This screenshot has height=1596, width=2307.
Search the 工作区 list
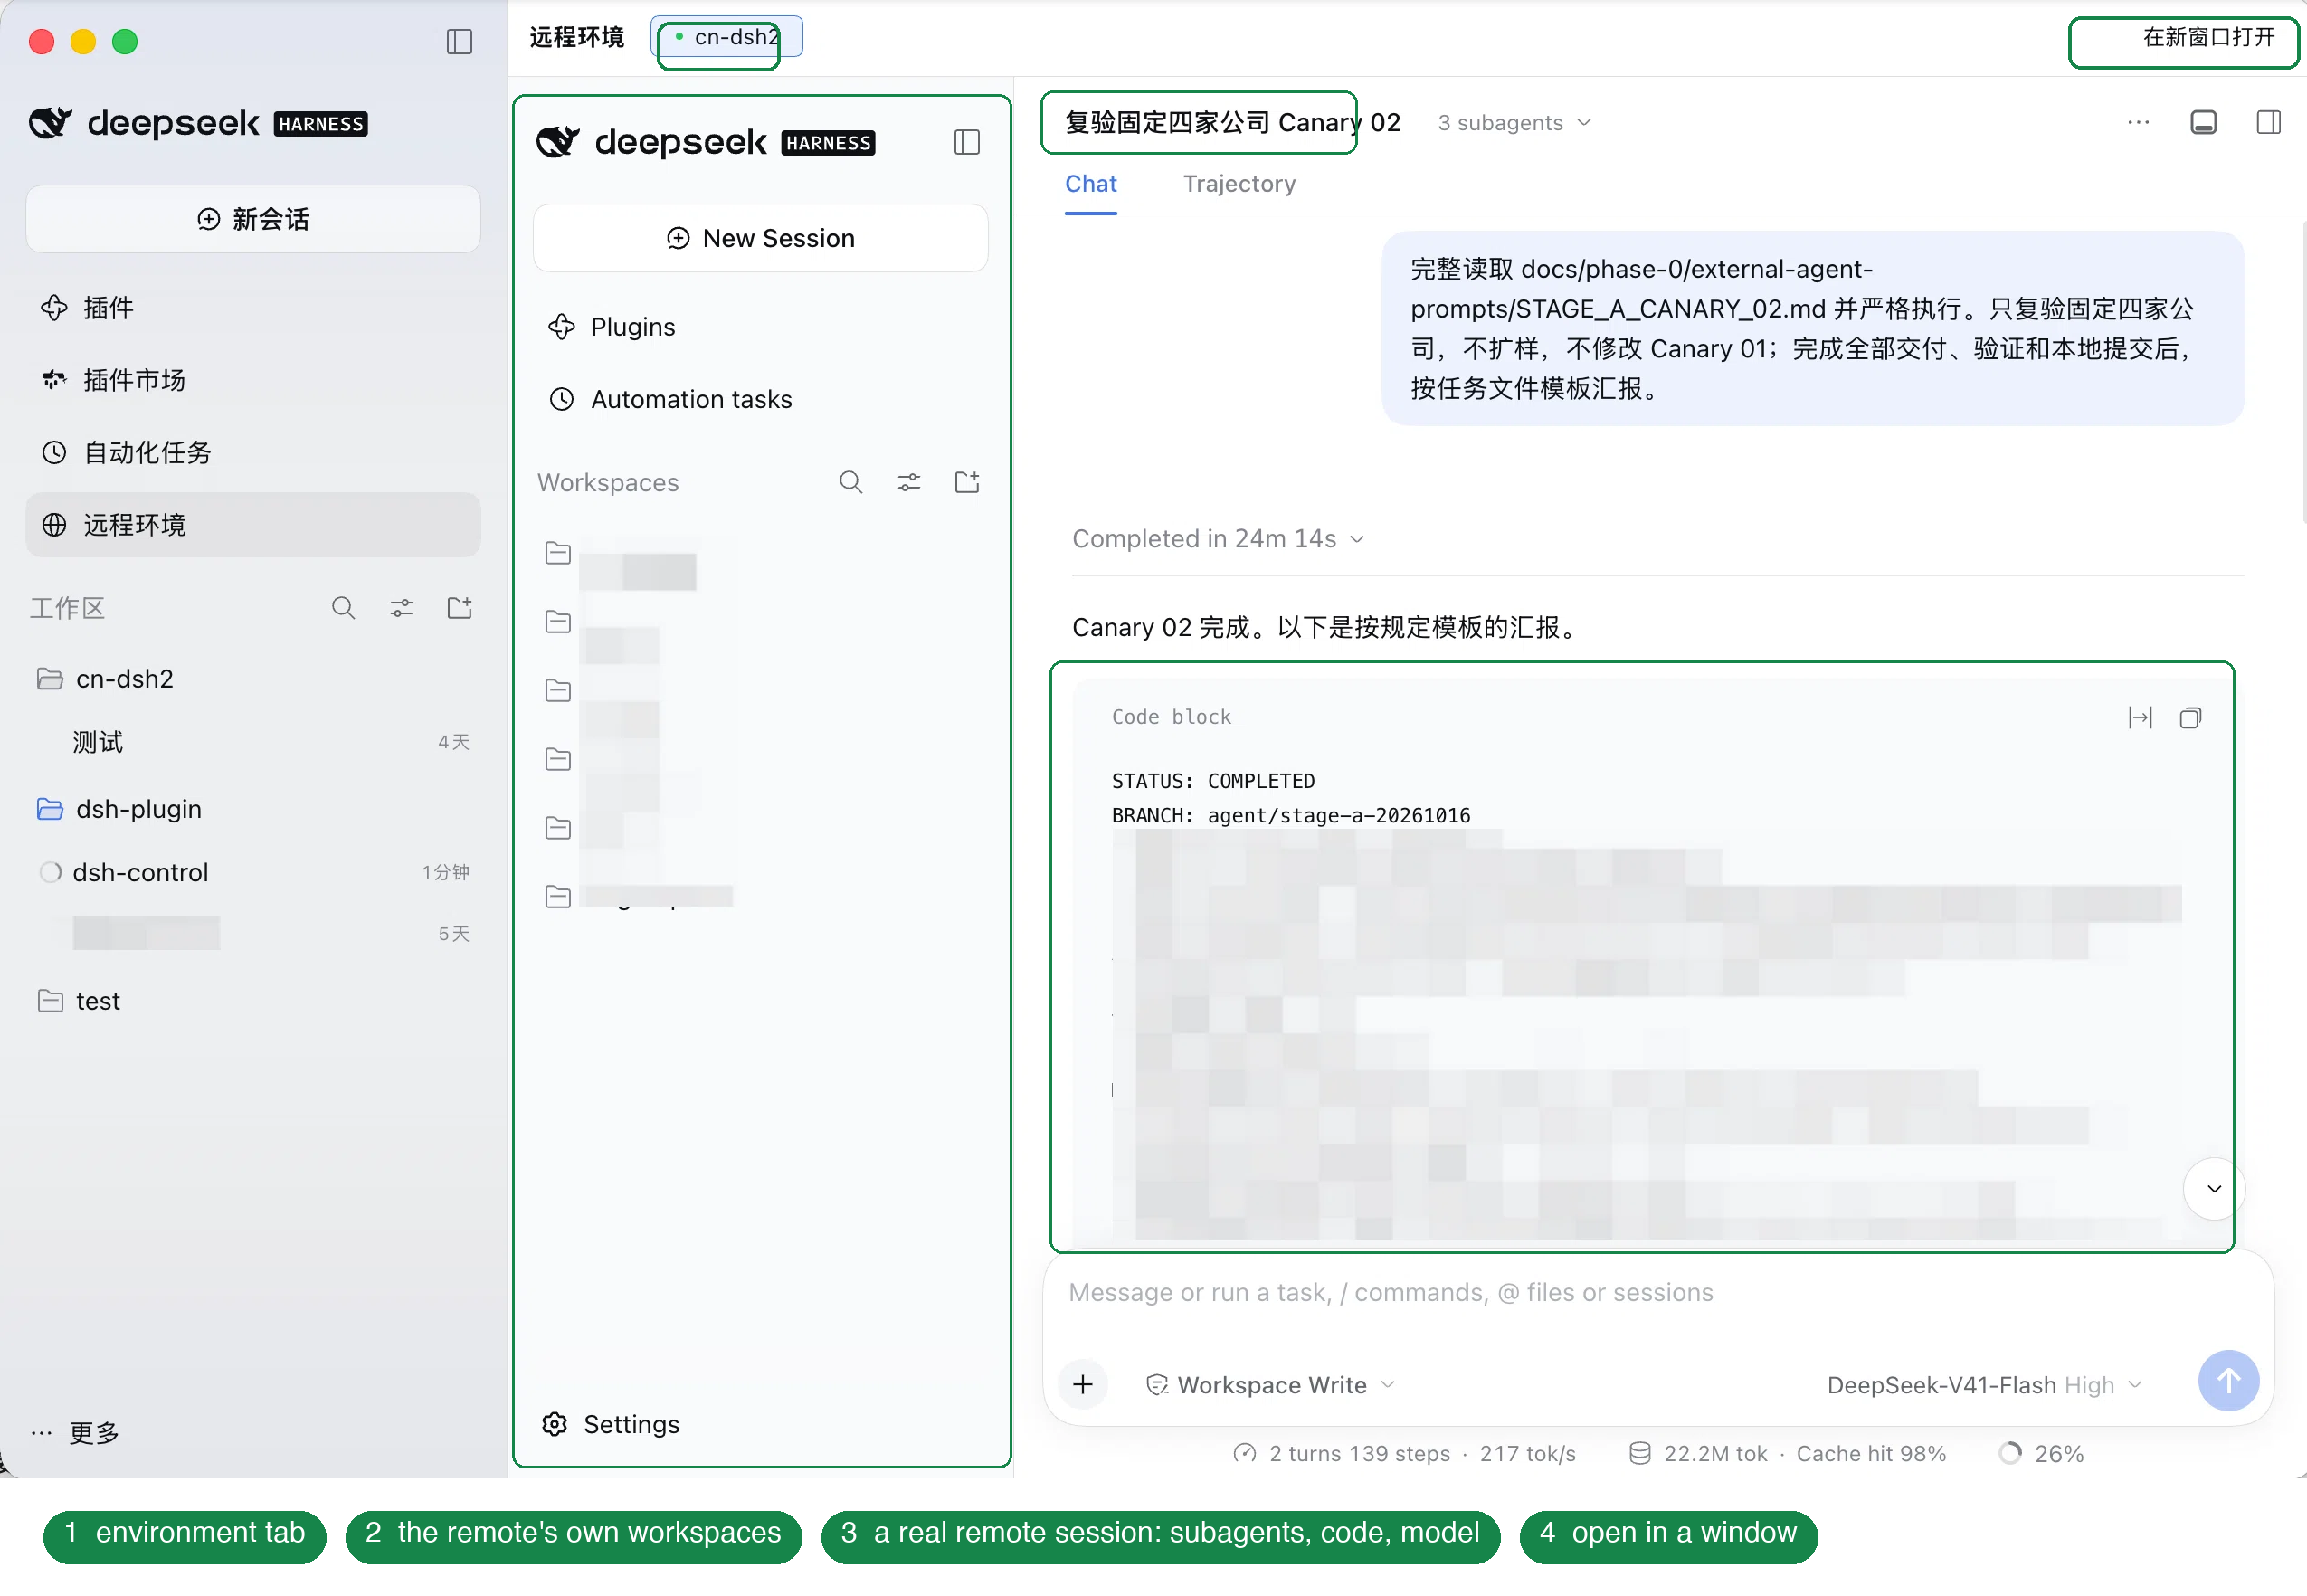pyautogui.click(x=343, y=608)
